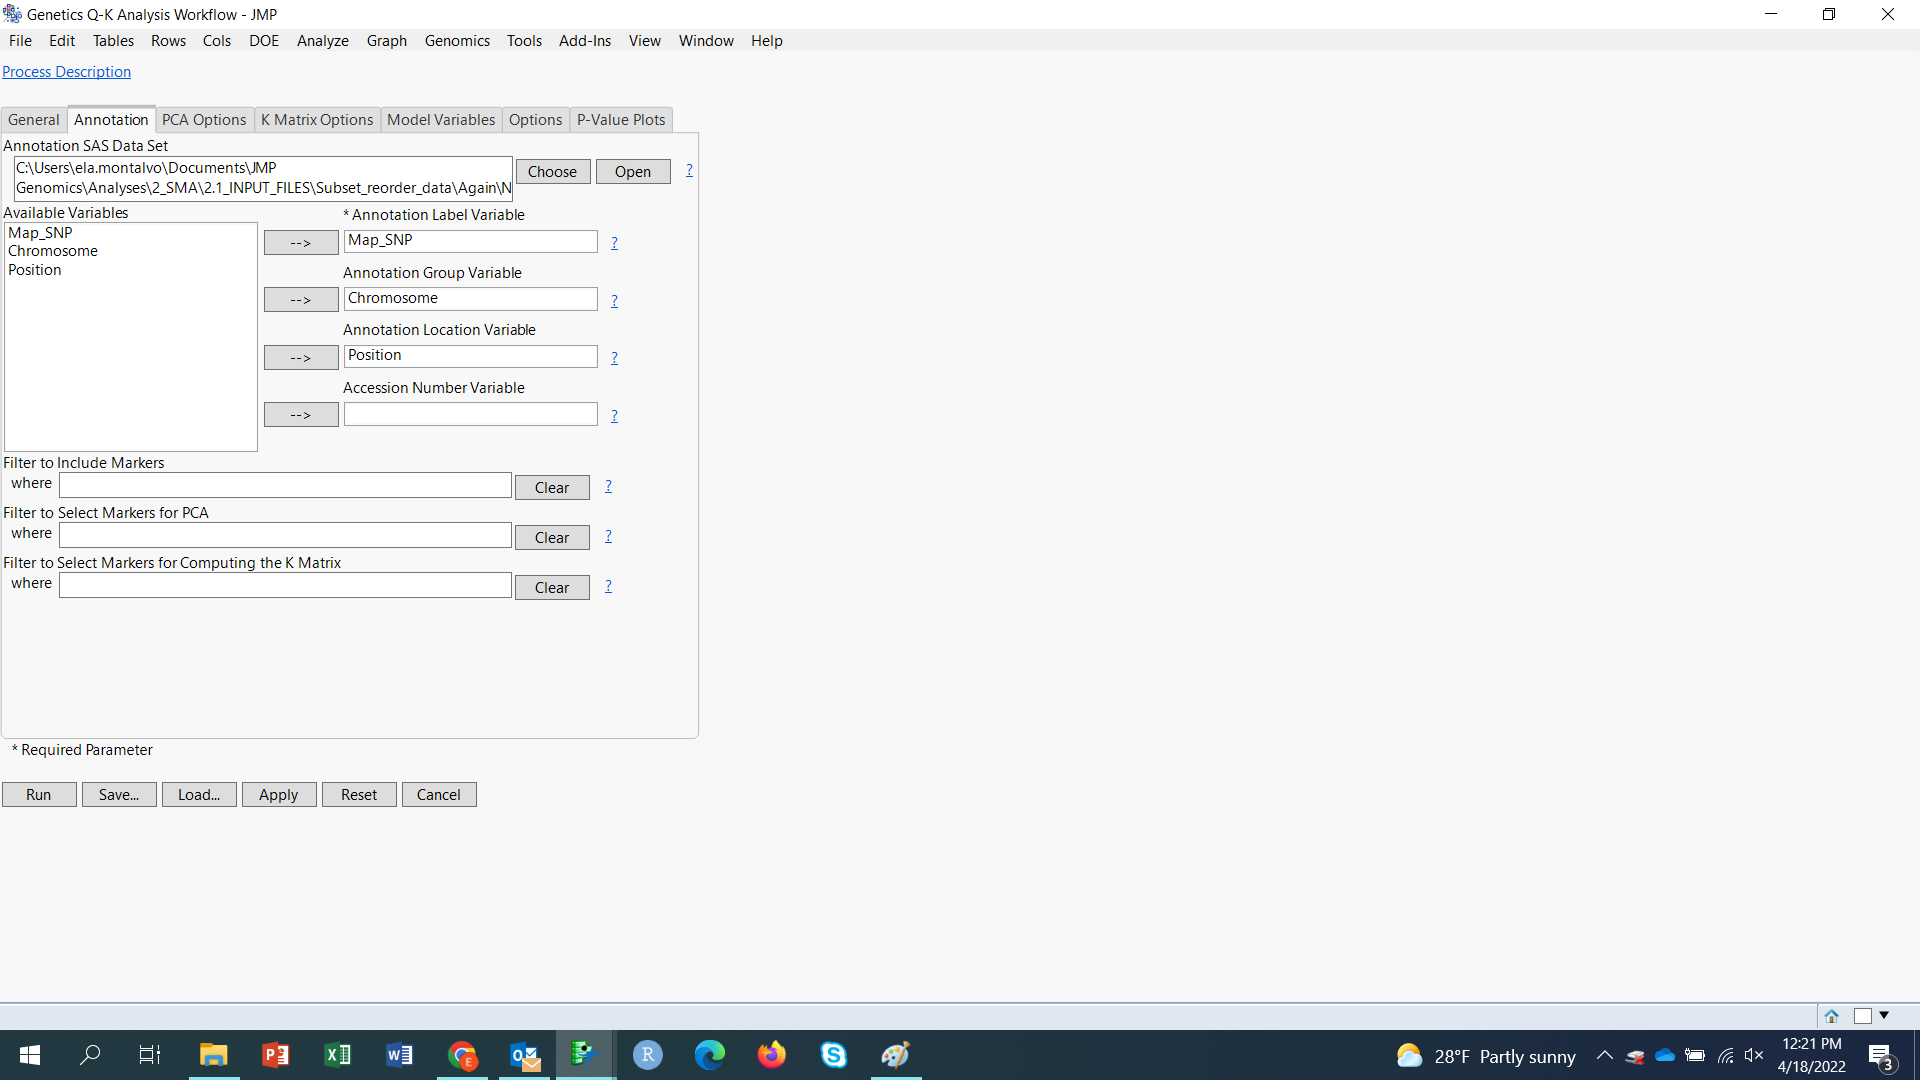Open the DOE menu

264,41
